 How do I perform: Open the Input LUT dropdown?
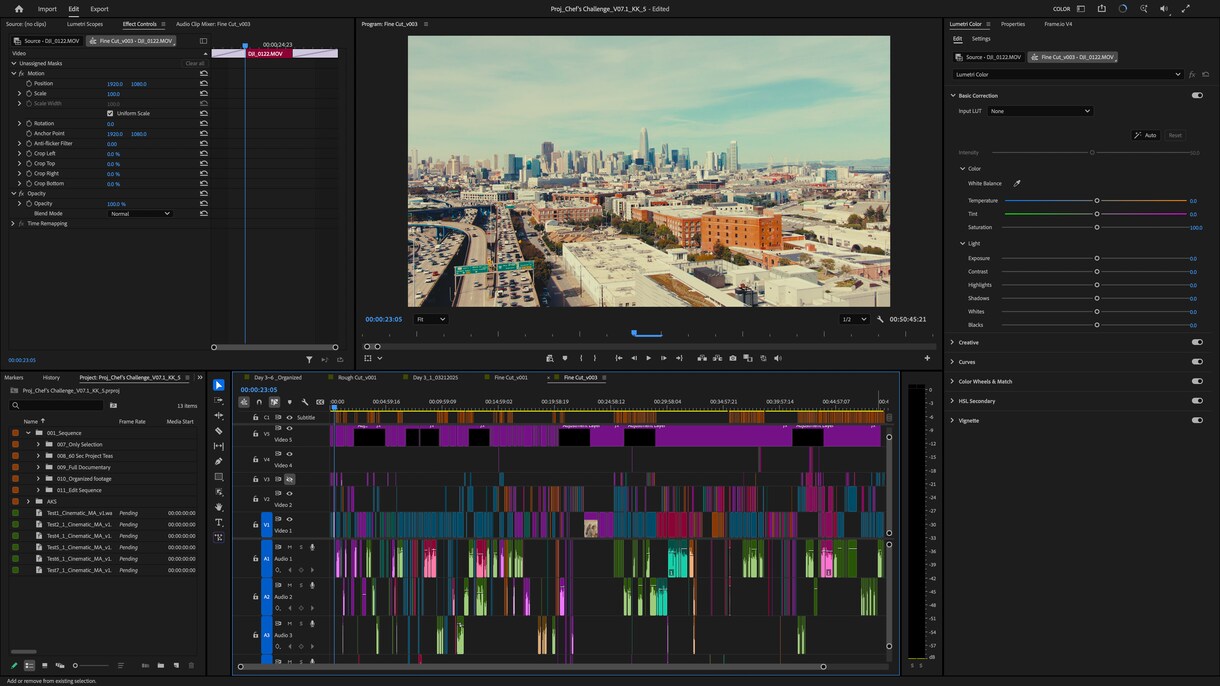tap(1040, 111)
